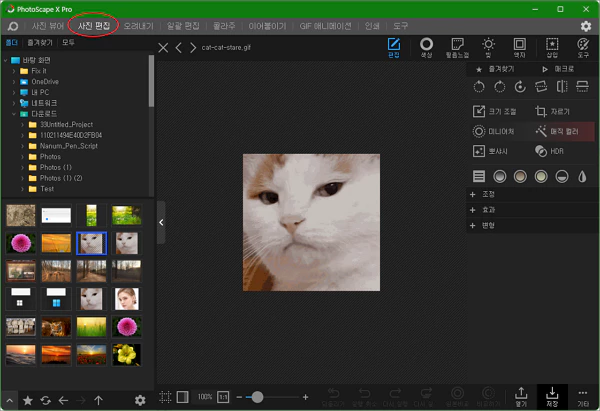Toggle the grid overlay icon in bottom bar
The height and width of the screenshot is (411, 600).
tap(165, 397)
